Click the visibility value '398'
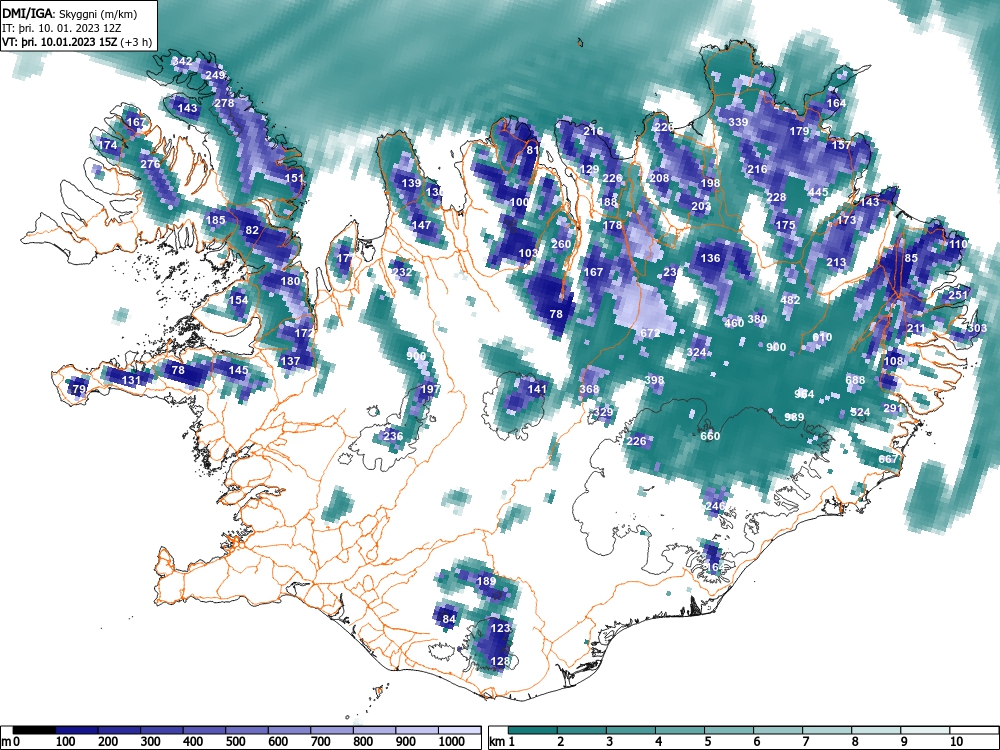Screen dimensions: 1000x750 point(654,380)
